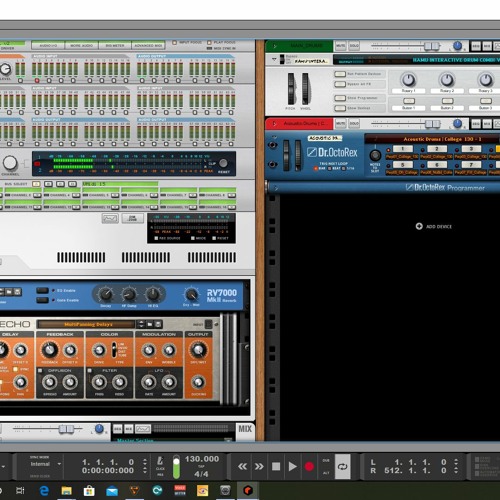Click the transport Stop button

pyautogui.click(x=276, y=466)
